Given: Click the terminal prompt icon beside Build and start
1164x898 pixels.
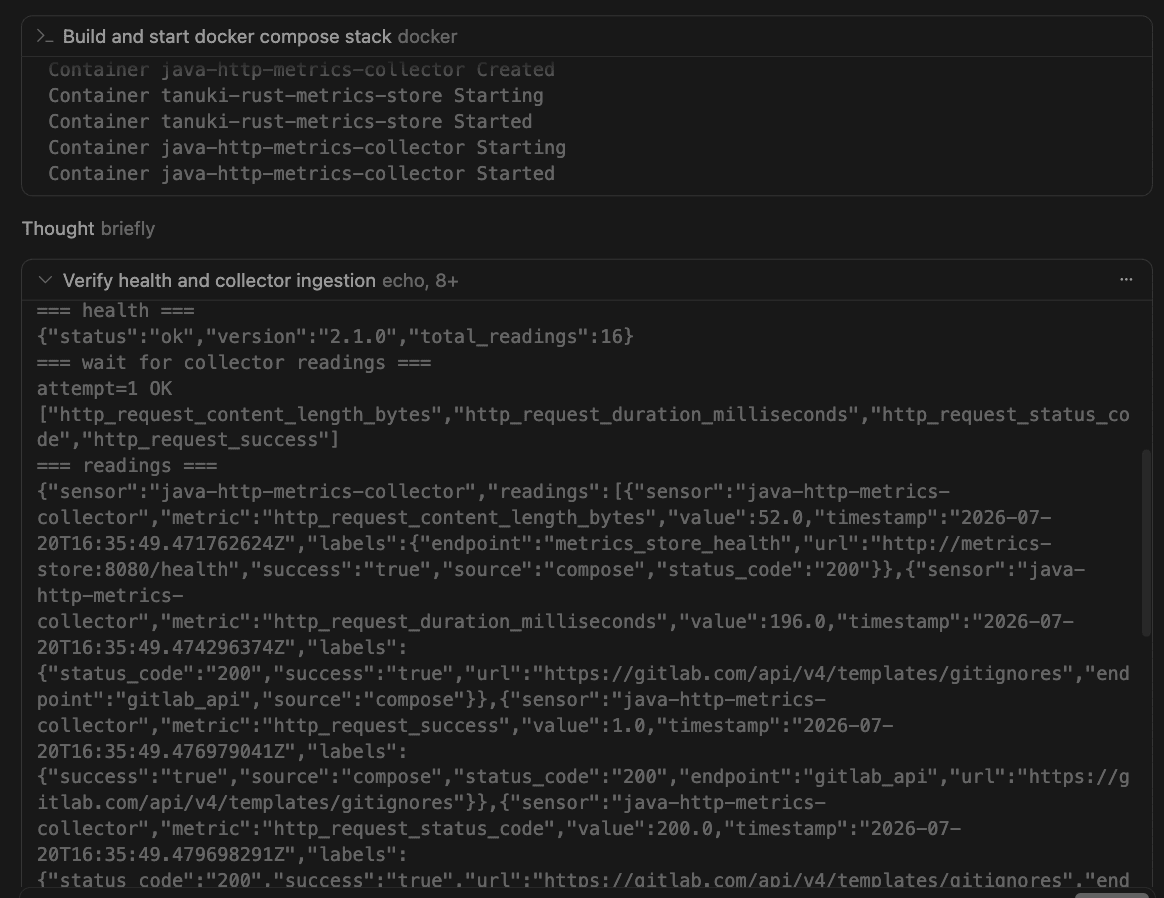Looking at the screenshot, I should (x=45, y=36).
